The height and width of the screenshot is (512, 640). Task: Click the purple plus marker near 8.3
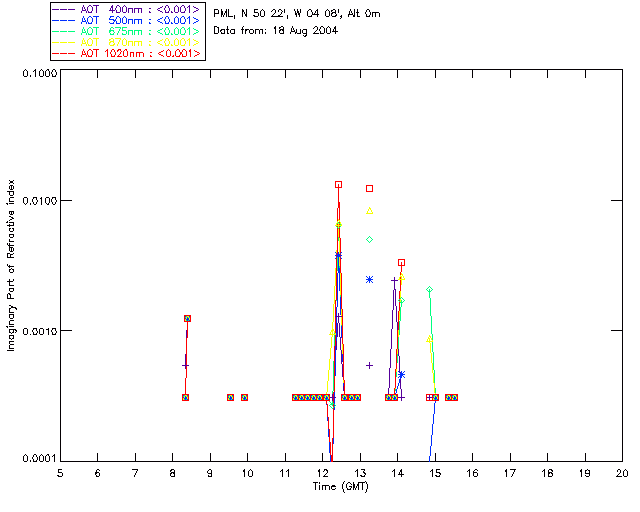[x=185, y=365]
